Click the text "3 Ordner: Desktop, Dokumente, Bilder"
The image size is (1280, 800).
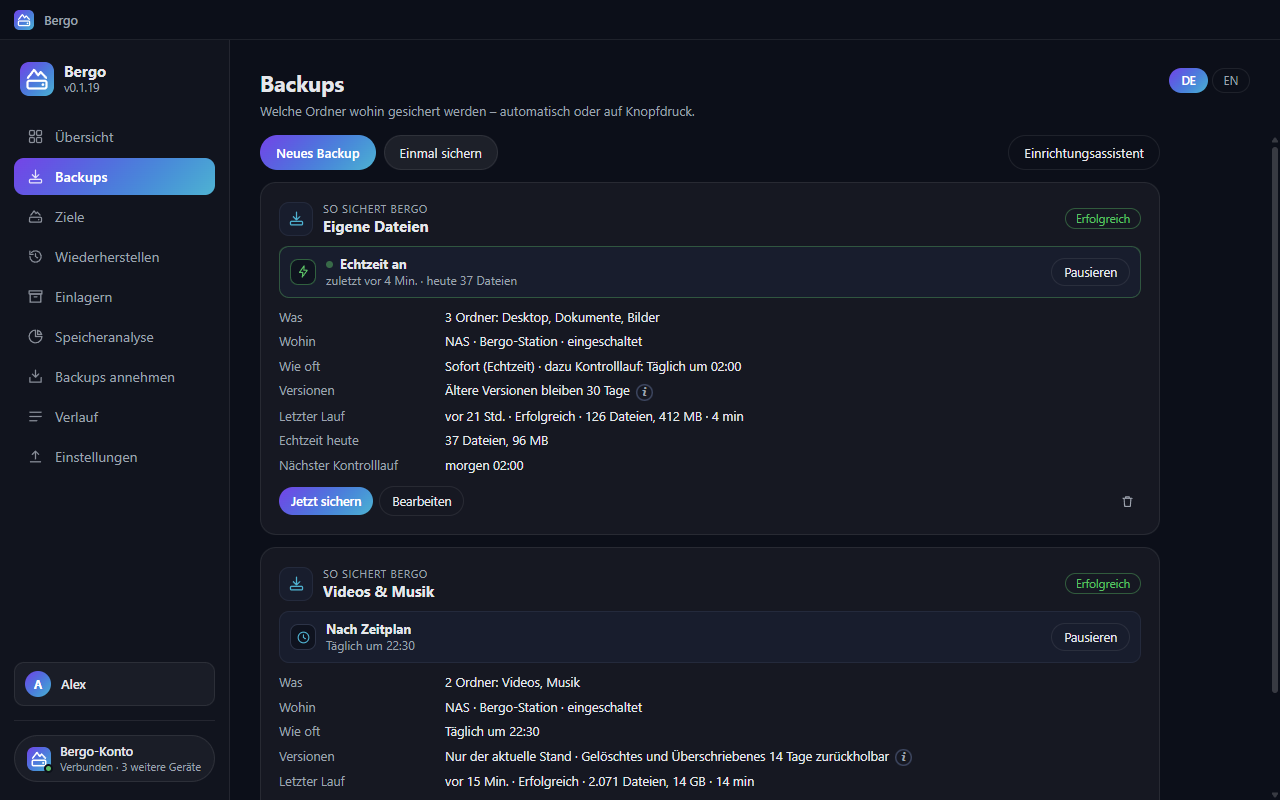(552, 317)
